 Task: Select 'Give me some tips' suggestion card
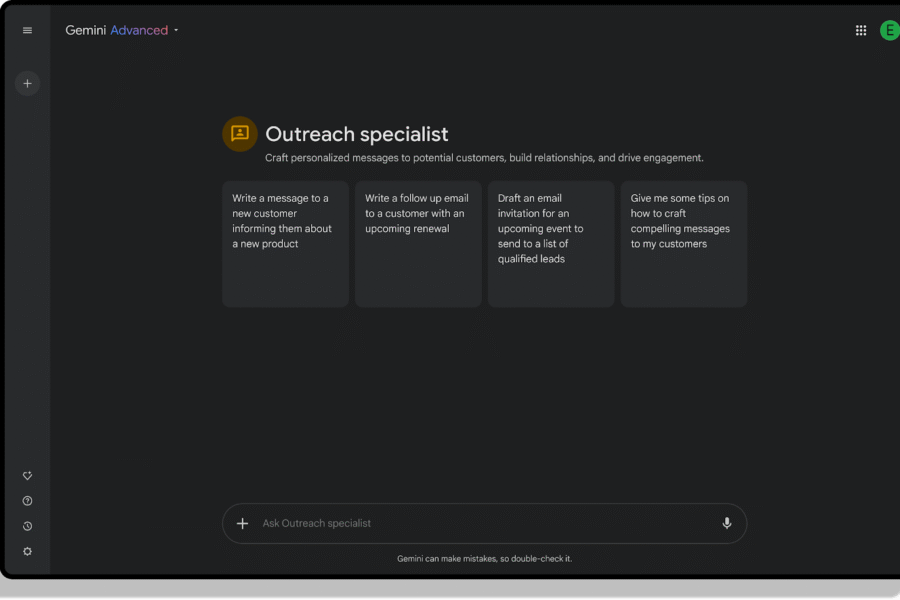684,244
